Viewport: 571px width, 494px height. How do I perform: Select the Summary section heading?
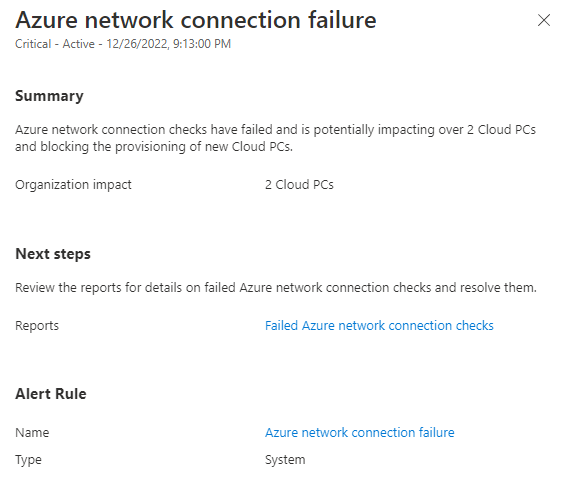point(50,96)
